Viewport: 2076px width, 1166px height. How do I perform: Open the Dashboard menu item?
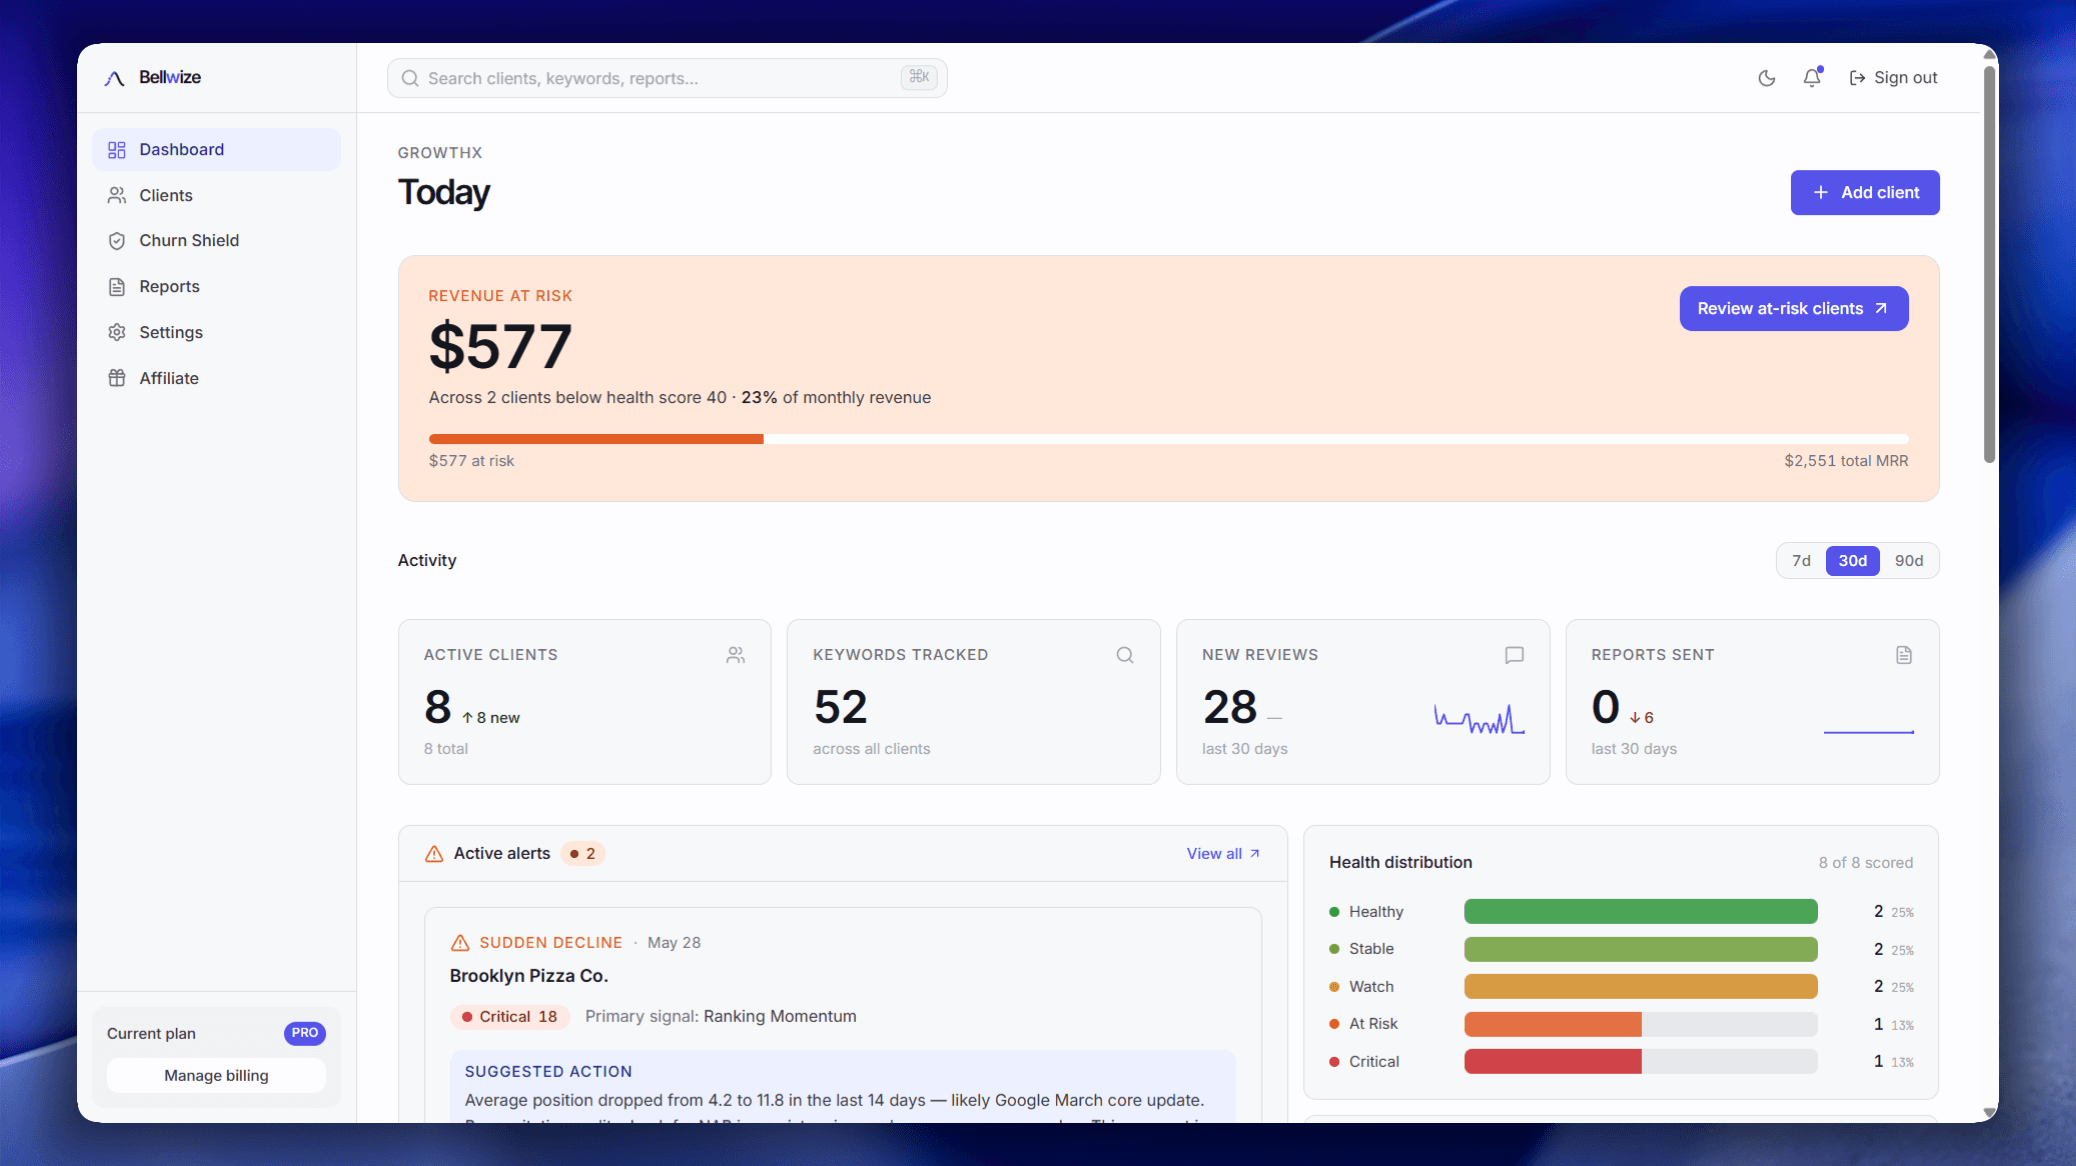(216, 150)
